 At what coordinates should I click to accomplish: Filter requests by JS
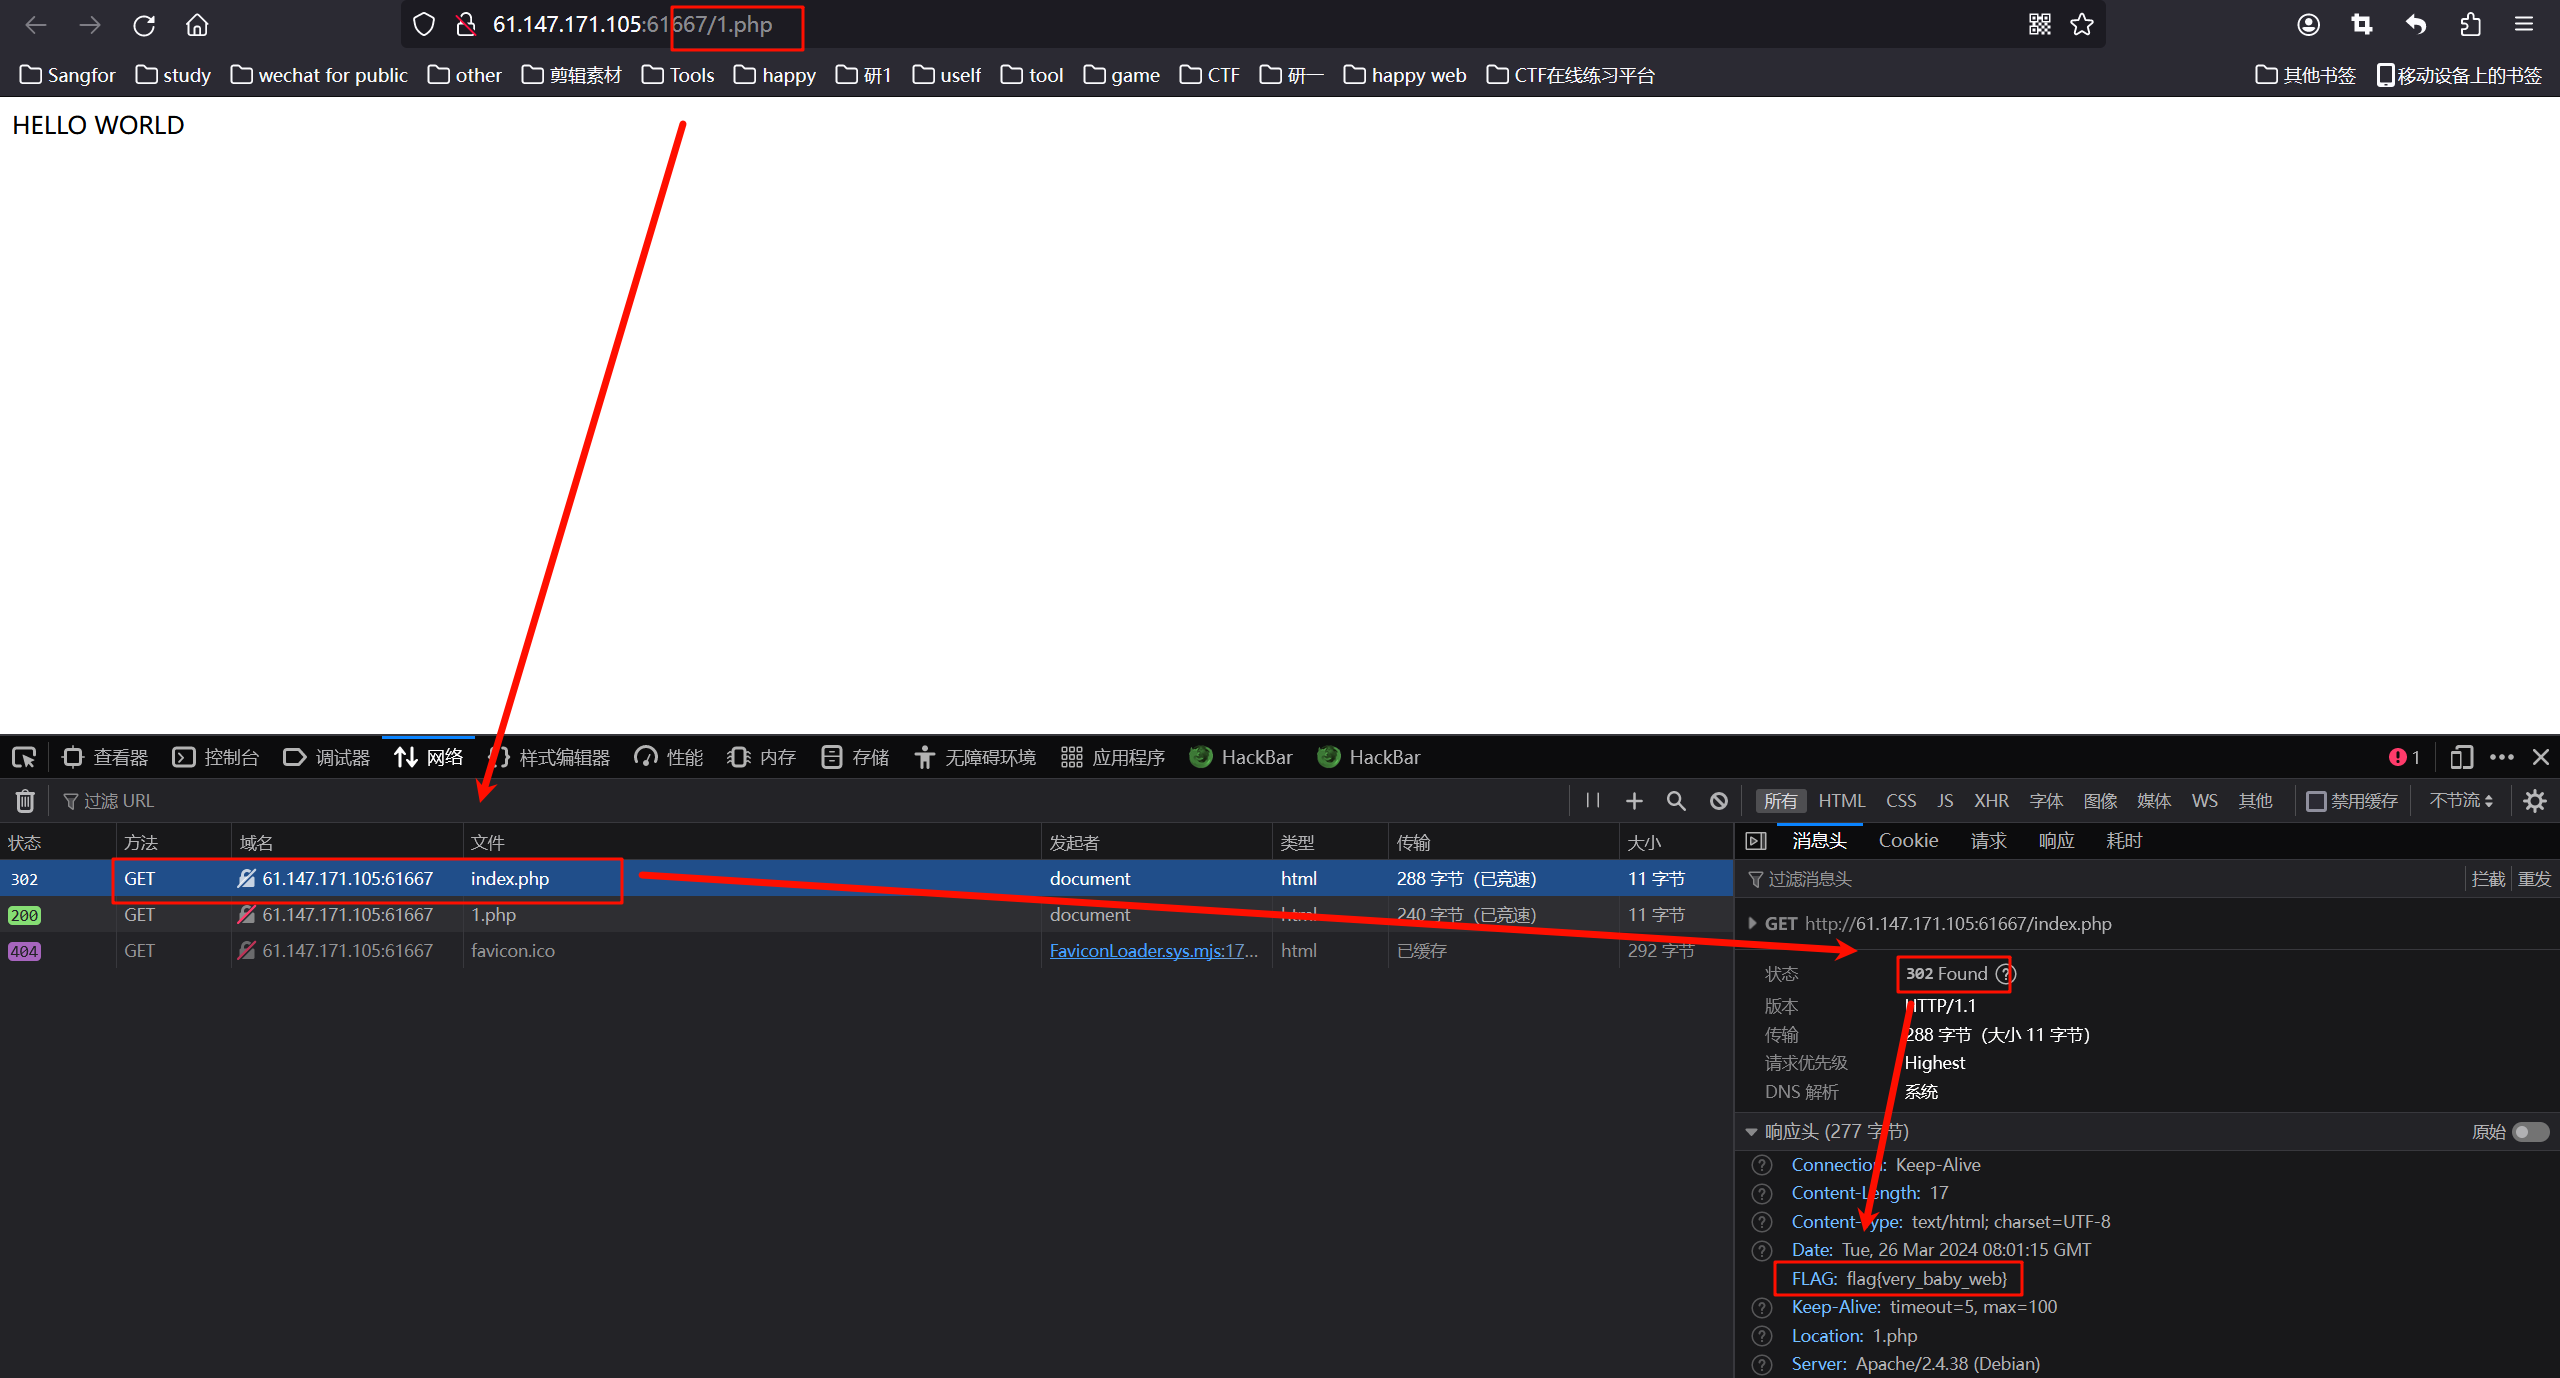(1945, 801)
